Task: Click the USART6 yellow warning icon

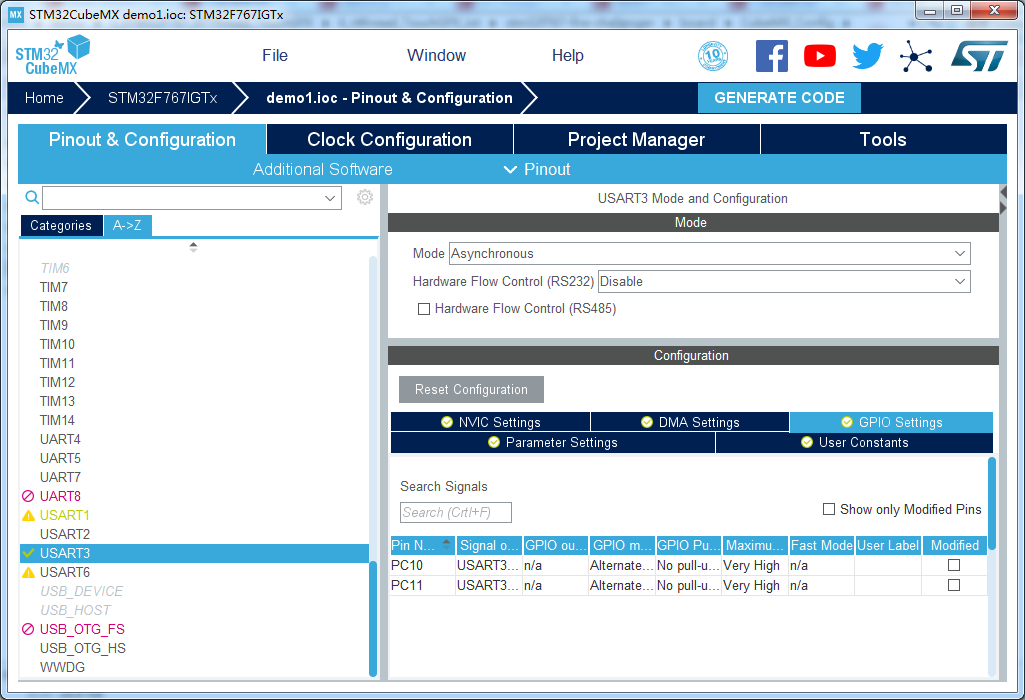Action: coord(28,572)
